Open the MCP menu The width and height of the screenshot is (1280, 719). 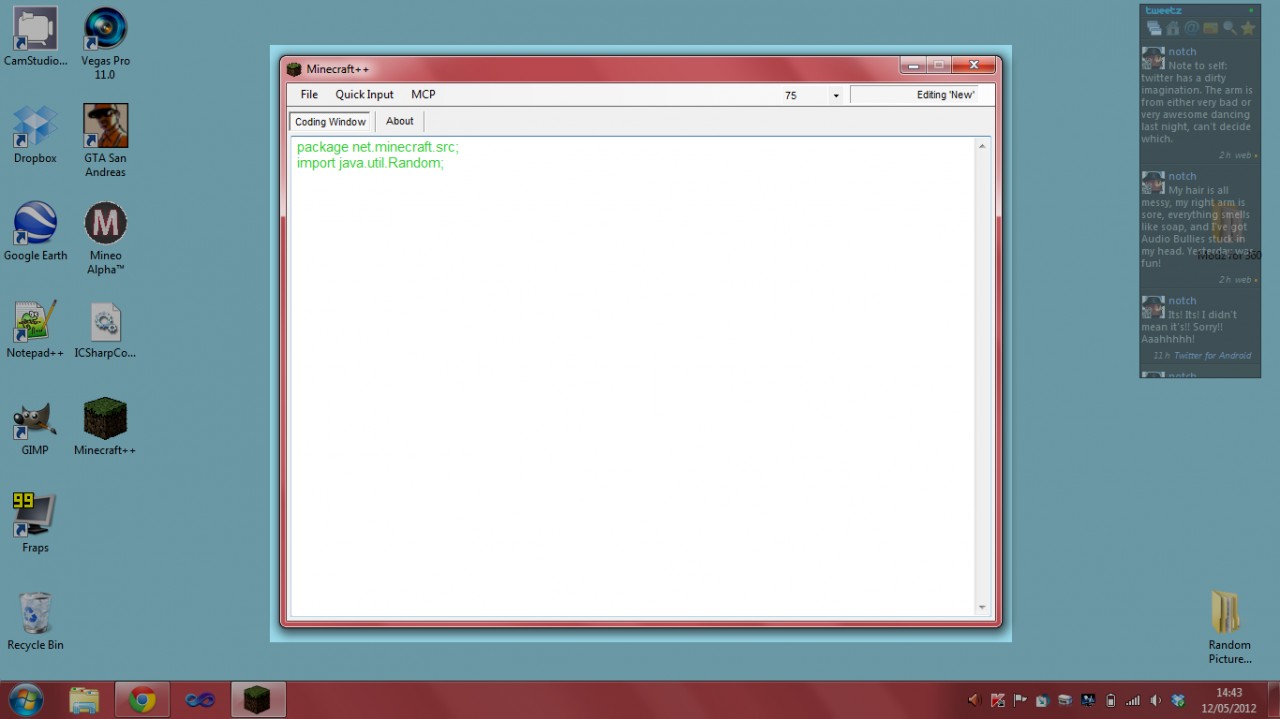423,94
